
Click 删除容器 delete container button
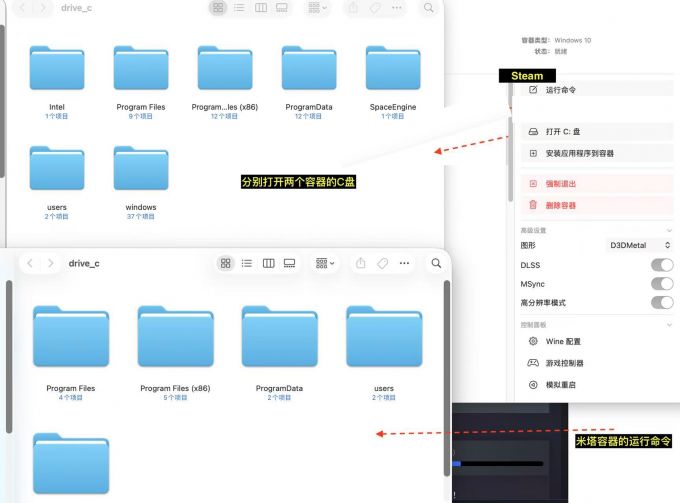pyautogui.click(x=597, y=205)
